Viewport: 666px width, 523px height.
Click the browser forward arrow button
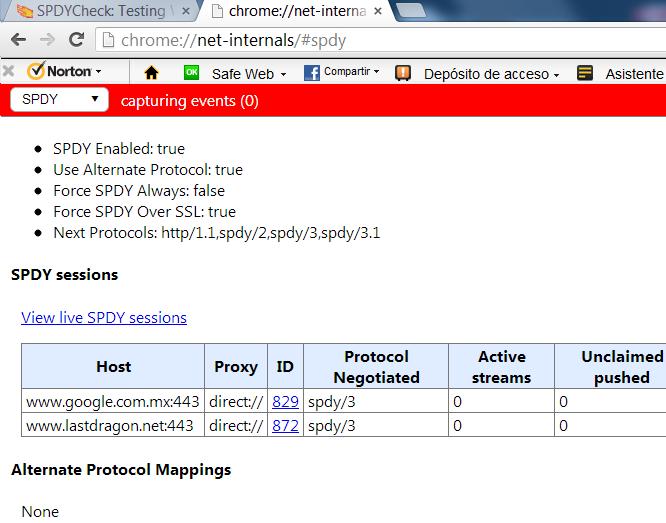point(46,41)
